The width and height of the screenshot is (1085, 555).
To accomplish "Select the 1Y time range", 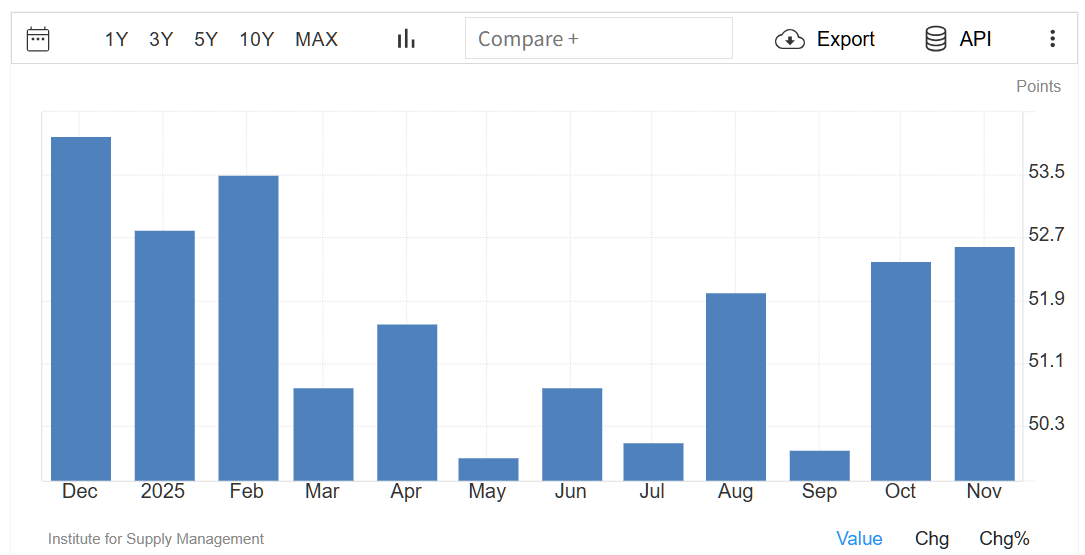I will 116,39.
